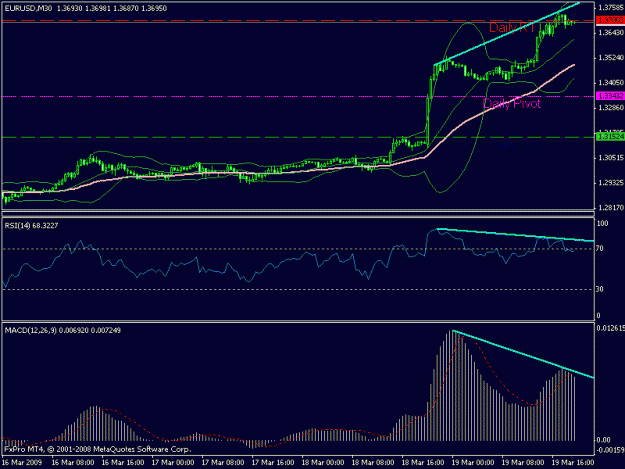The width and height of the screenshot is (625, 469).
Task: Click the '17 Mar 00:00' time label
Action: 173,463
